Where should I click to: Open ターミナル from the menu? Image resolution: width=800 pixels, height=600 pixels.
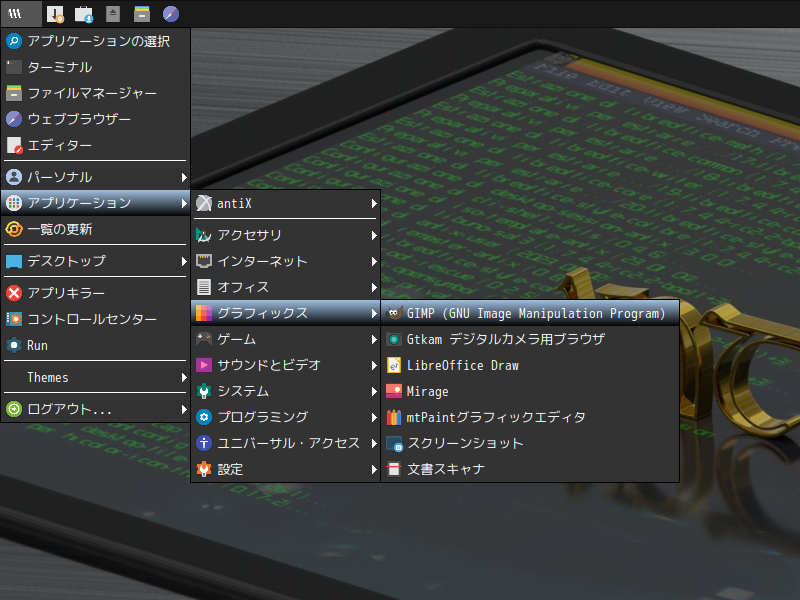point(95,67)
